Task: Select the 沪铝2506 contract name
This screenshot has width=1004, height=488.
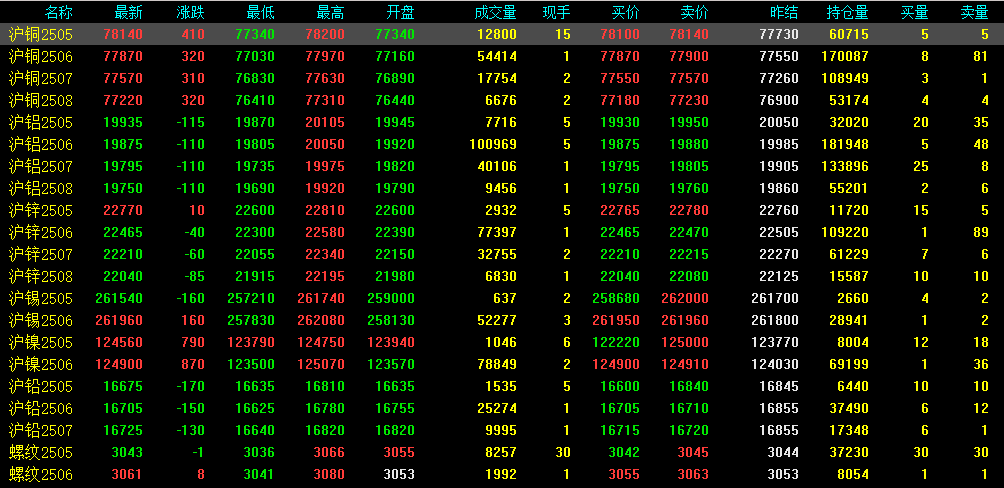Action: tap(41, 144)
